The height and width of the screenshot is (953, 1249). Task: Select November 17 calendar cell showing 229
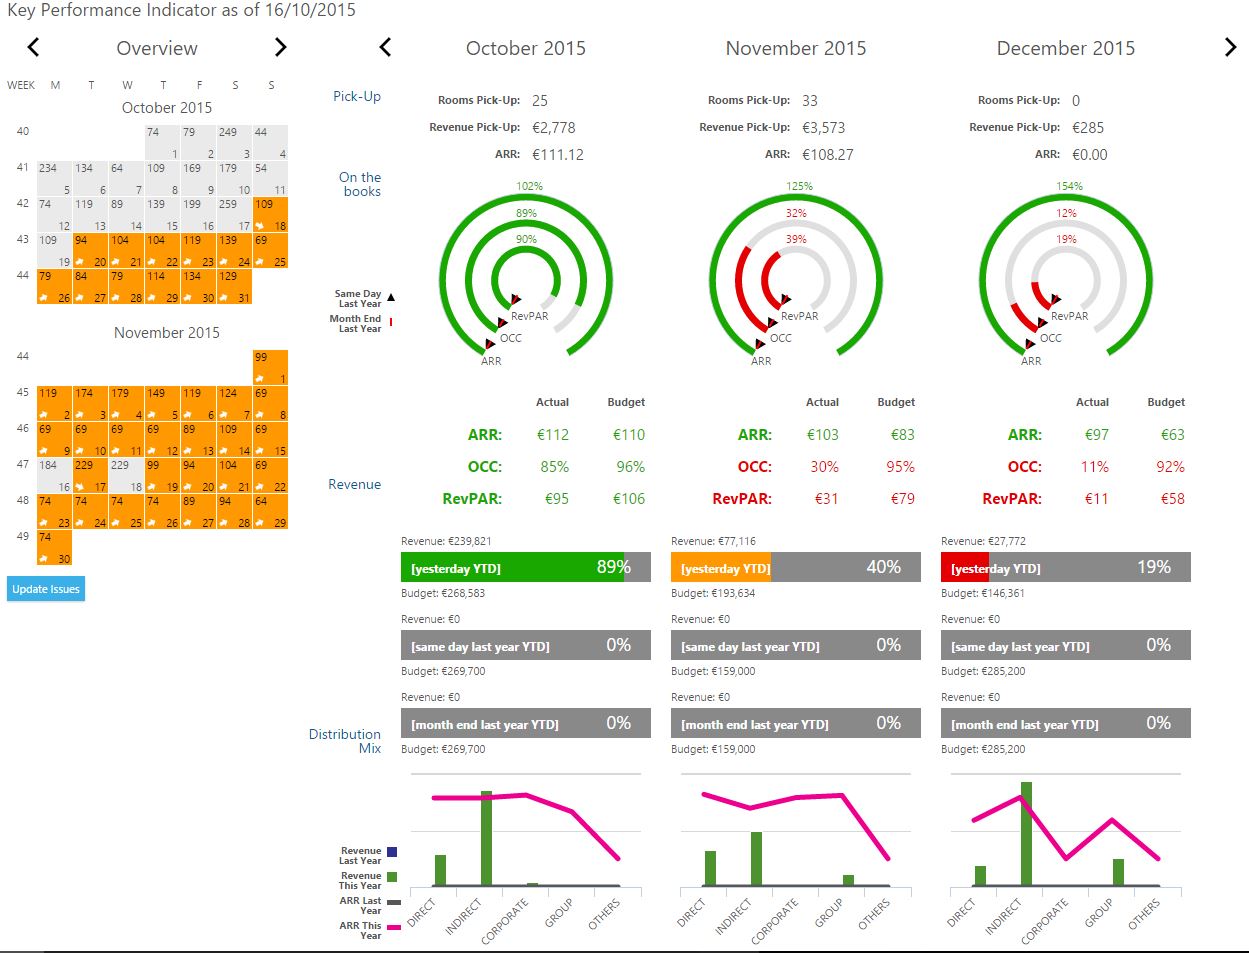[x=90, y=475]
